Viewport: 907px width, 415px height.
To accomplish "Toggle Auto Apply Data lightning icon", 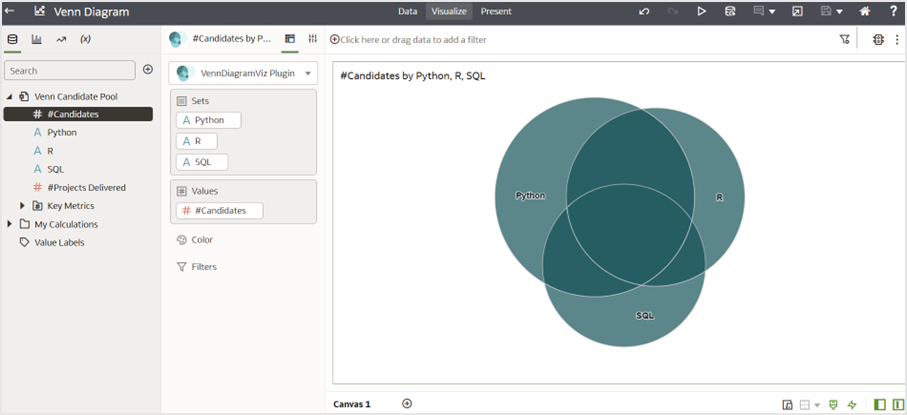I will [851, 405].
